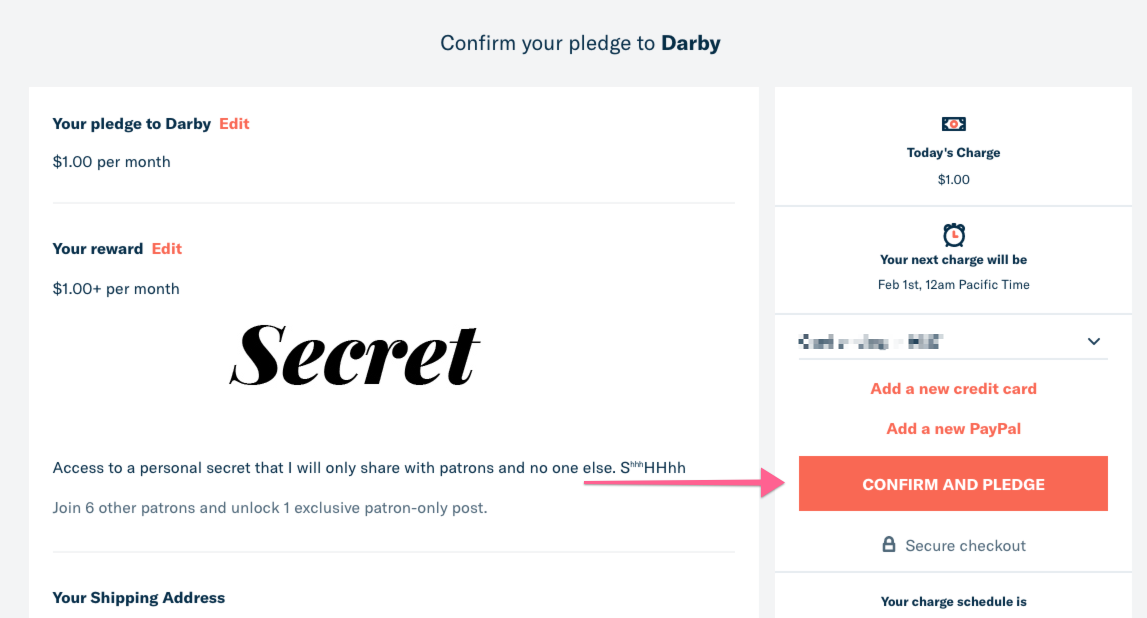Edit your pledge to Darby
The width and height of the screenshot is (1147, 618).
point(234,124)
